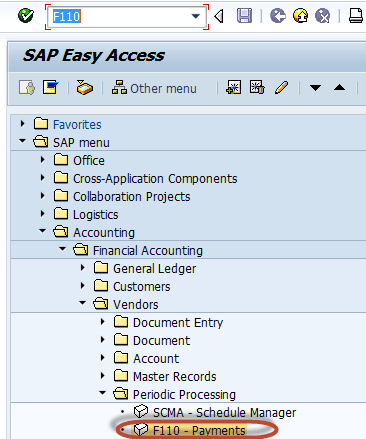Screen dimensions: 366x439
Task: Open the User menu icon
Action: pos(27,88)
